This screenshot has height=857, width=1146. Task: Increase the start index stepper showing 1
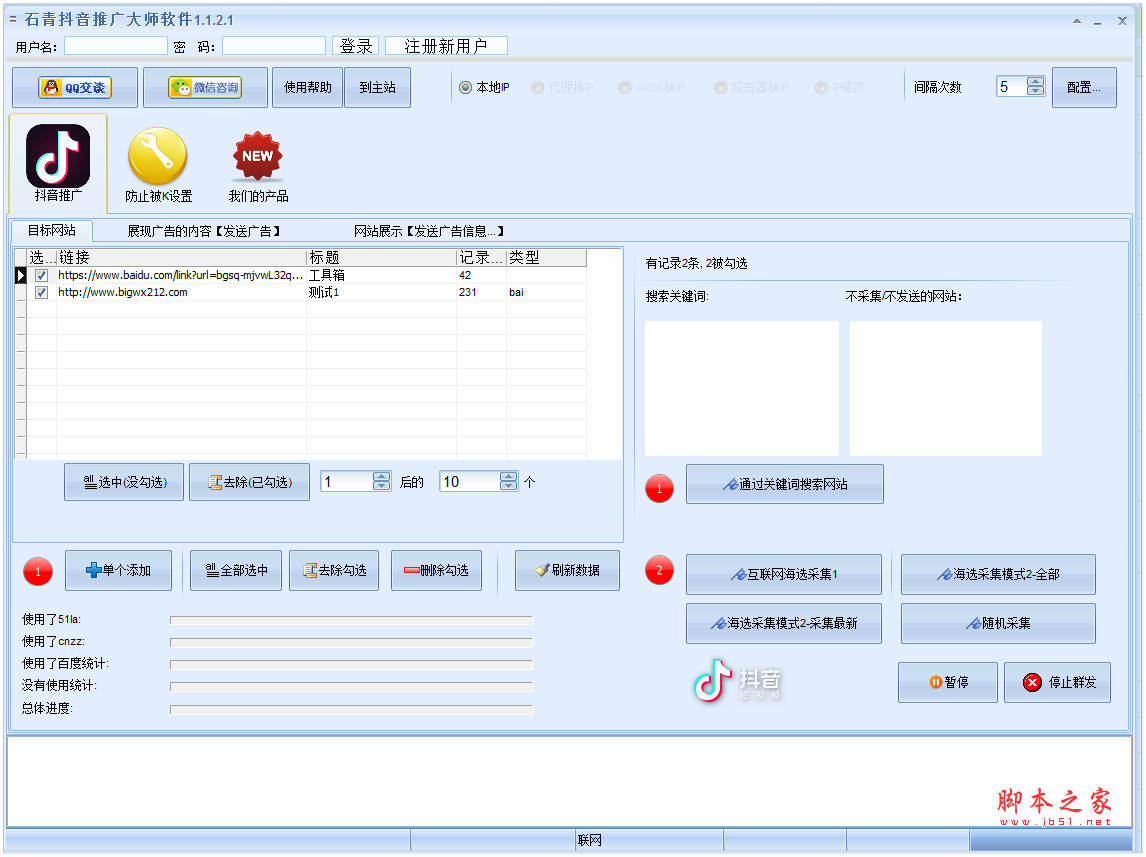coord(381,477)
